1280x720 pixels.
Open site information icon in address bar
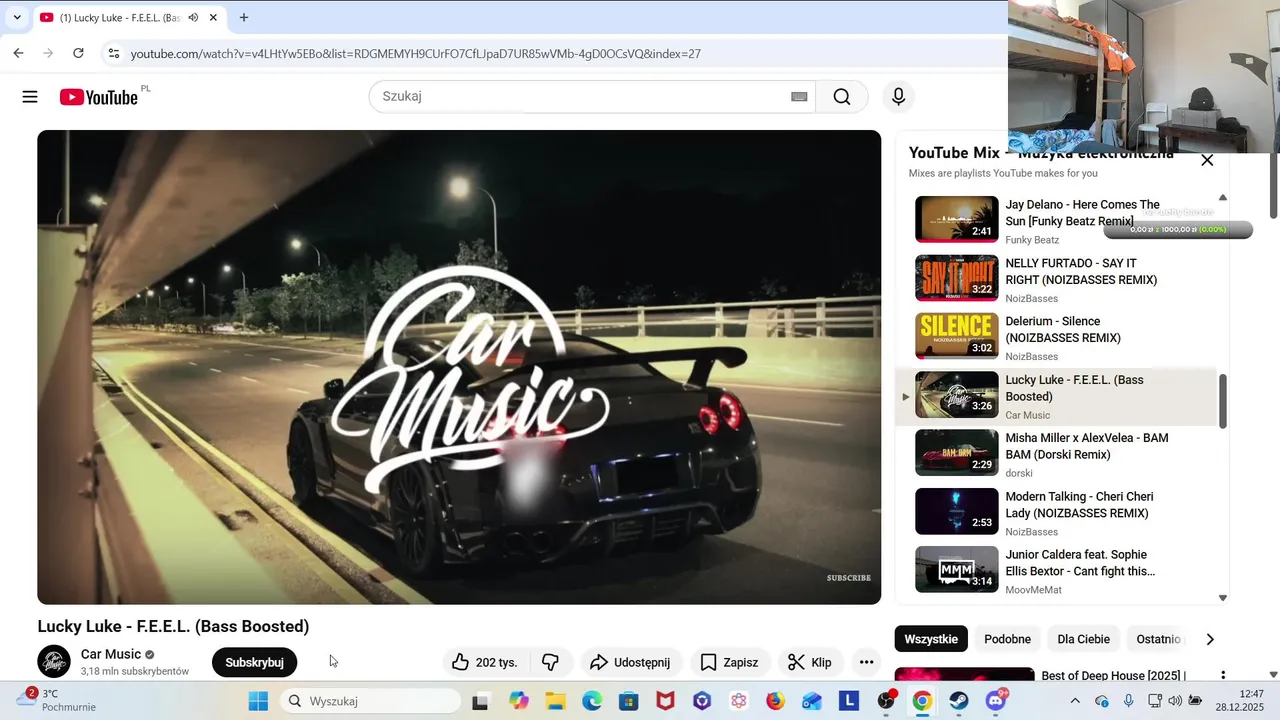click(x=113, y=53)
